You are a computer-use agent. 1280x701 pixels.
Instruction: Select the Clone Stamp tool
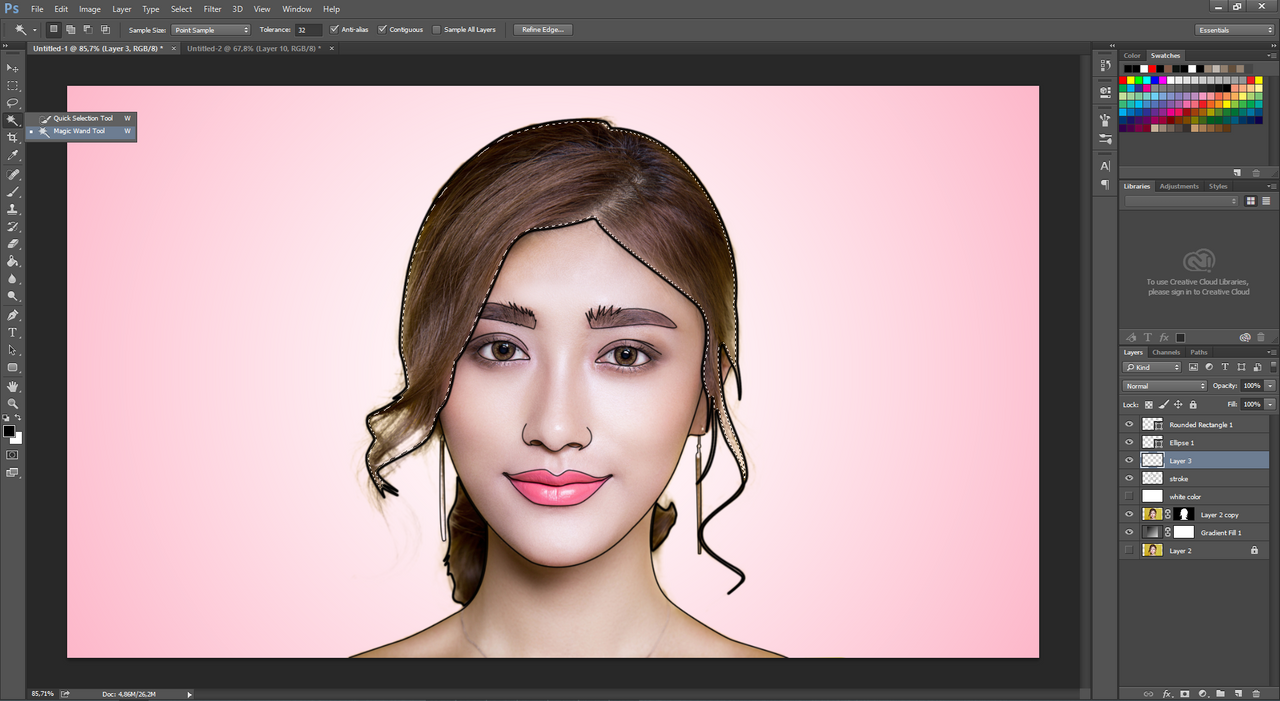coord(13,209)
